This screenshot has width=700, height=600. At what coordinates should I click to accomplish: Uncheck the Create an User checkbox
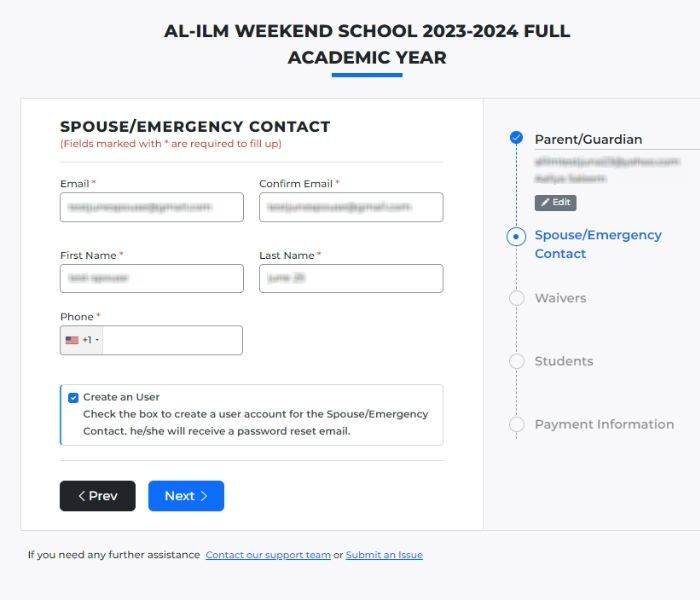click(x=73, y=397)
